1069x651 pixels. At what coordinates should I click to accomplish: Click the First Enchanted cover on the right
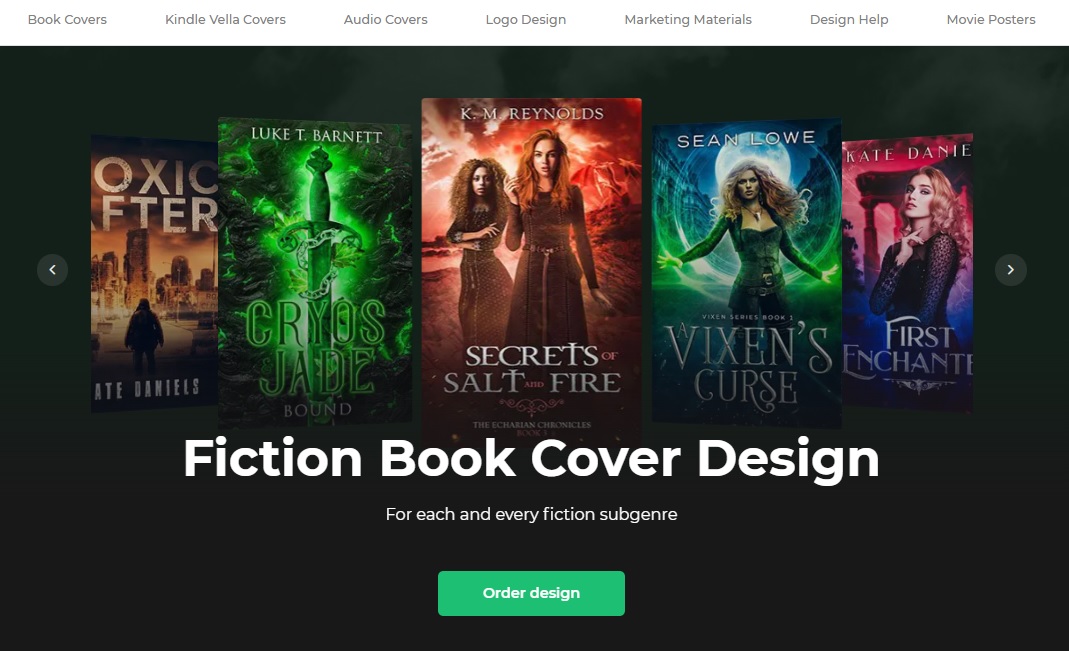tap(908, 270)
